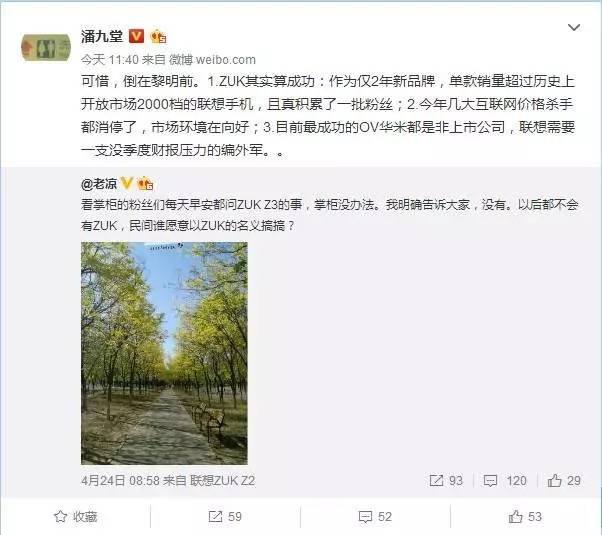The width and height of the screenshot is (602, 535).
Task: Repost original post with 93 shares
Action: pyautogui.click(x=446, y=480)
